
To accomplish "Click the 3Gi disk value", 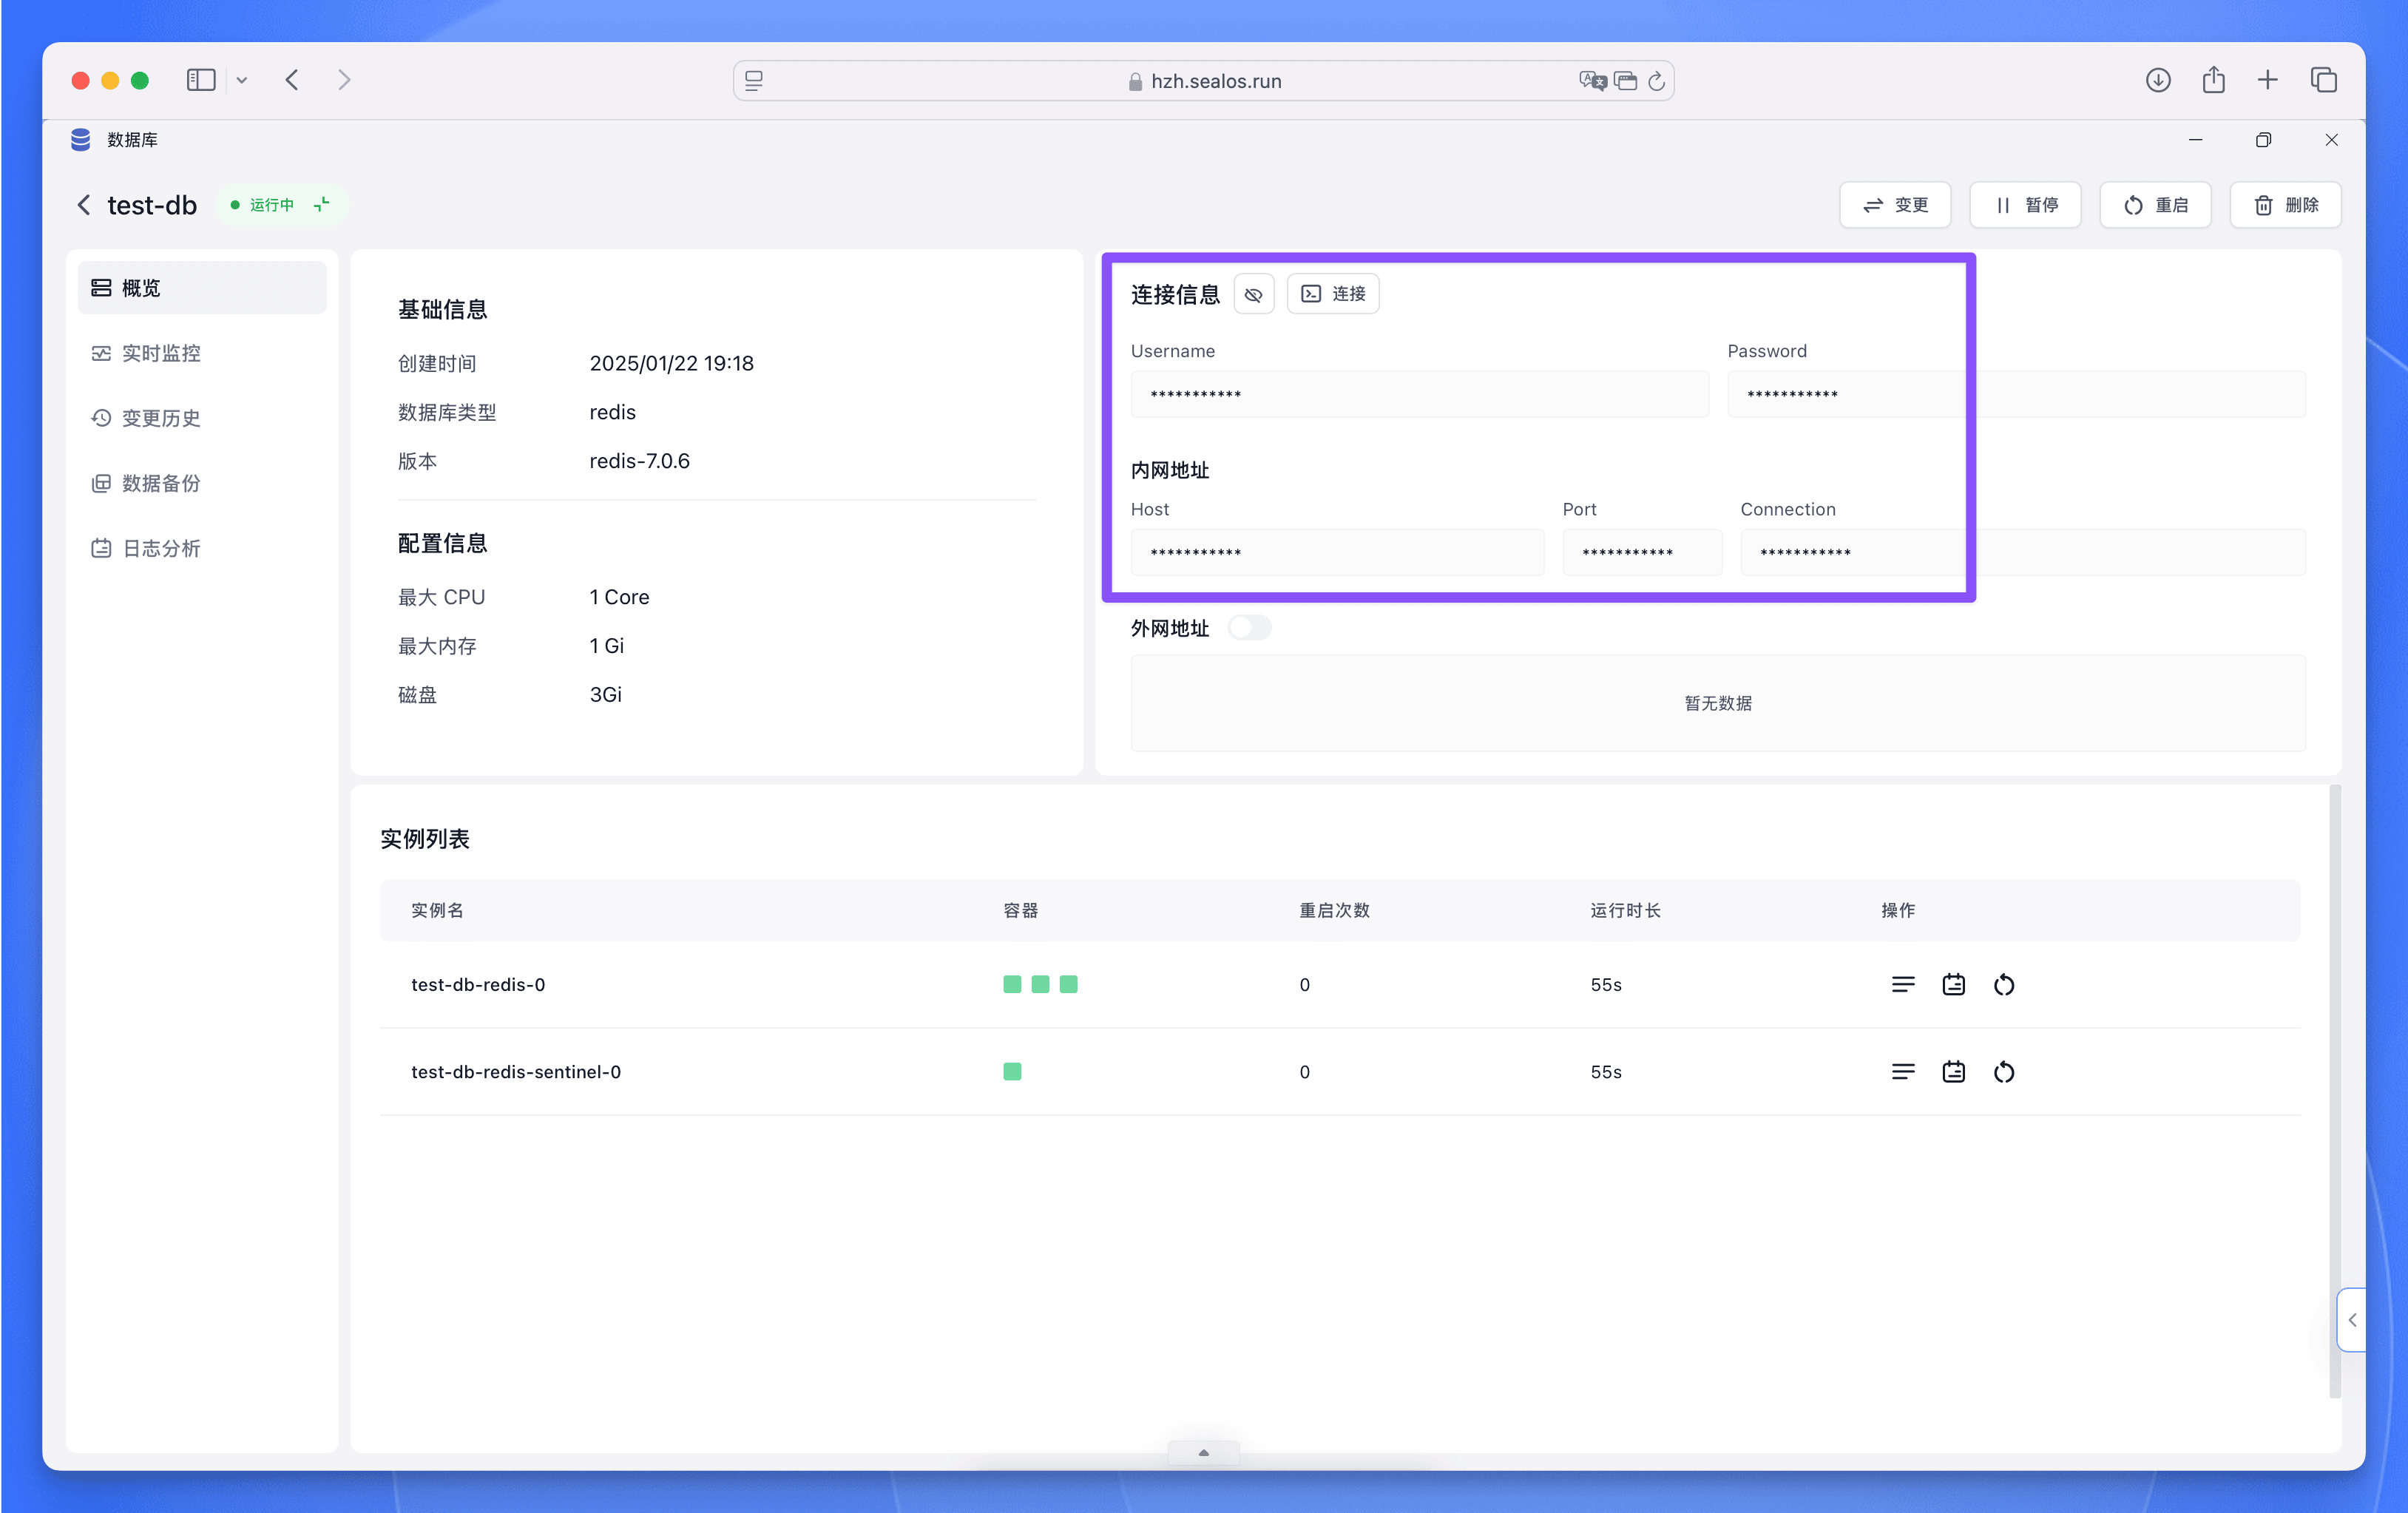I will coord(605,694).
